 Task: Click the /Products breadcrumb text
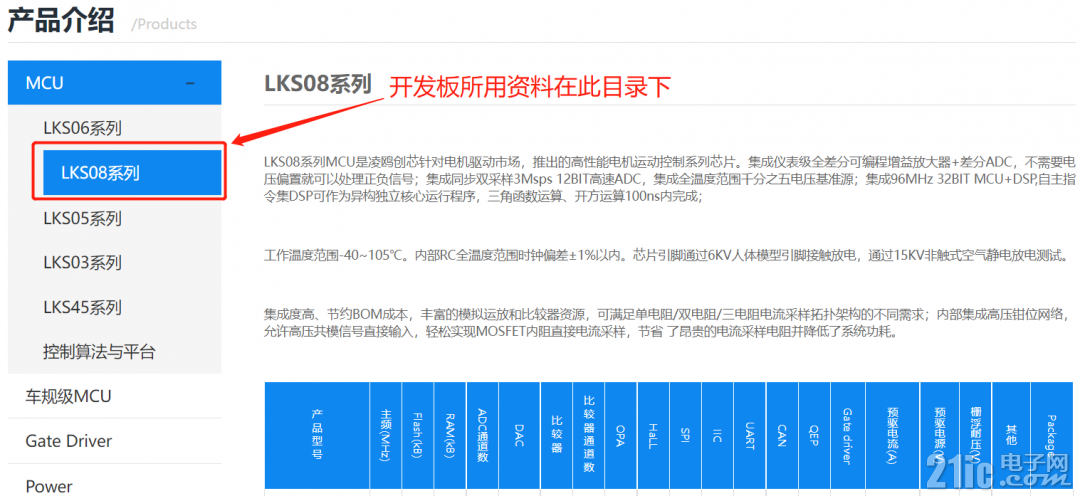[164, 24]
